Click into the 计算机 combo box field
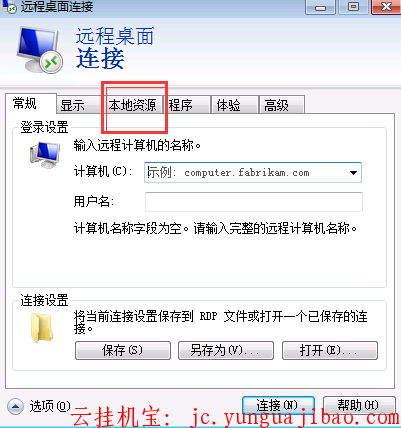Viewport: 401px width, 428px height. coord(253,173)
